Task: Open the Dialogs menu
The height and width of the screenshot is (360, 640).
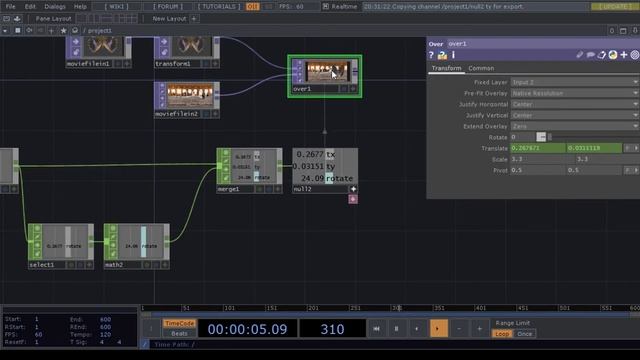Action: [x=55, y=7]
